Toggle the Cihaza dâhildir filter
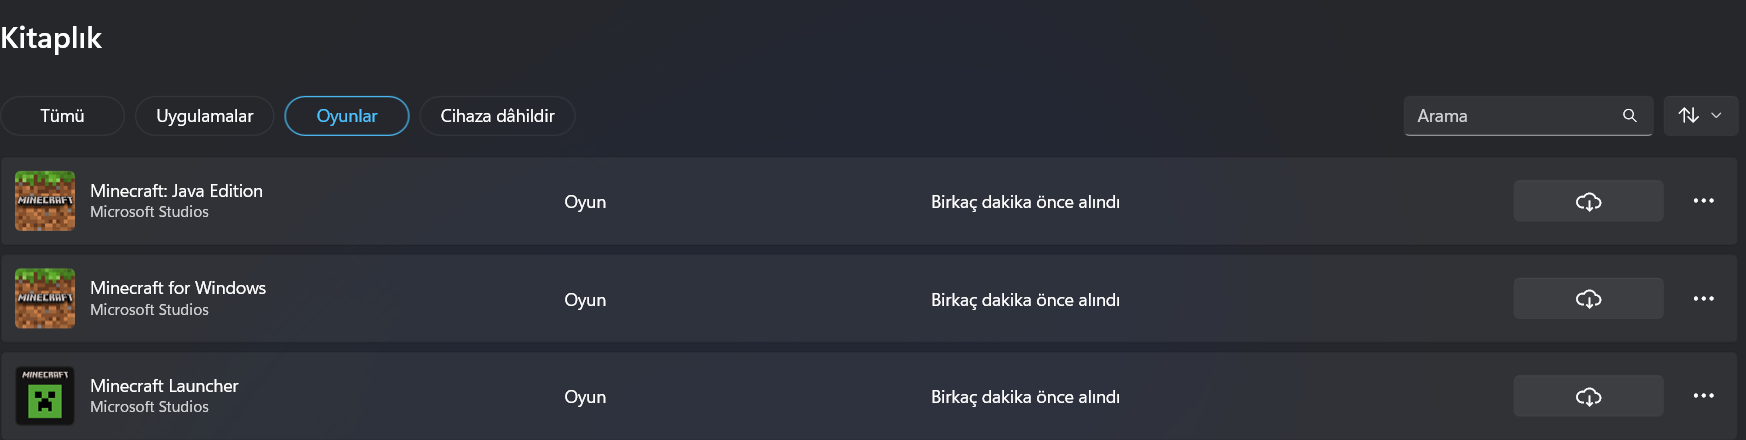This screenshot has height=440, width=1746. tap(497, 116)
